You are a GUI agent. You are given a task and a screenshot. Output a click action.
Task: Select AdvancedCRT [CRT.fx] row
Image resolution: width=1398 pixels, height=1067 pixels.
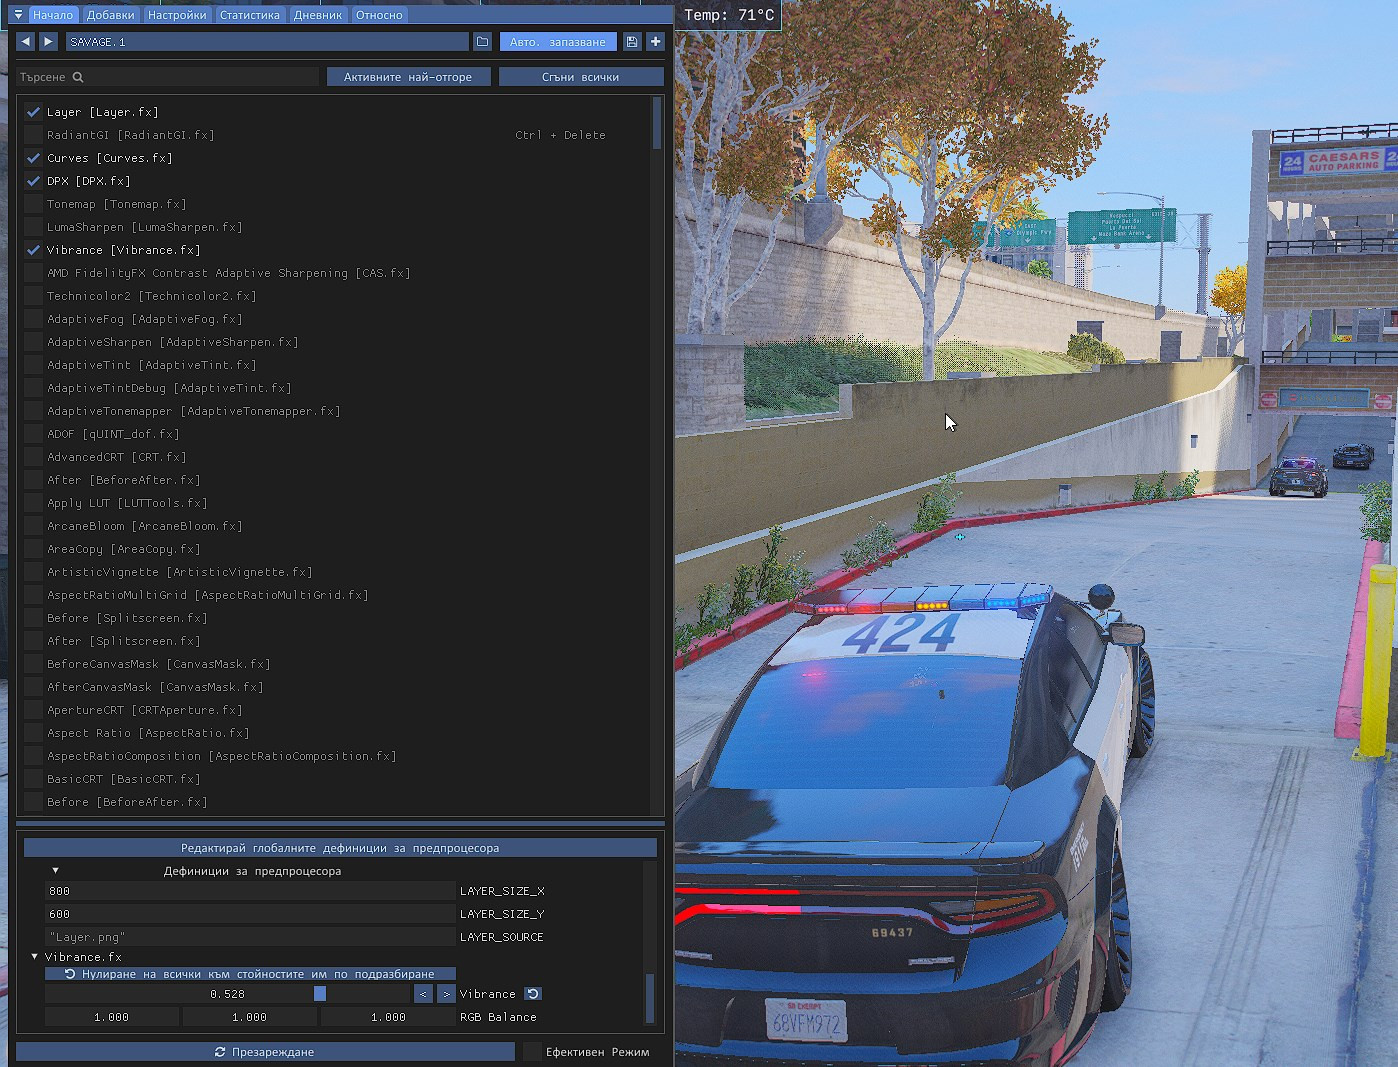click(116, 457)
